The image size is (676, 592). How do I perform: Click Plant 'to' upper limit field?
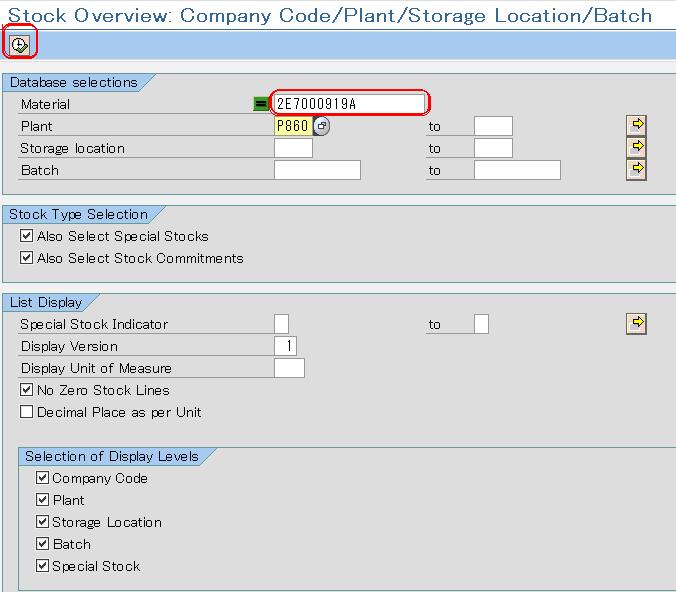point(493,126)
